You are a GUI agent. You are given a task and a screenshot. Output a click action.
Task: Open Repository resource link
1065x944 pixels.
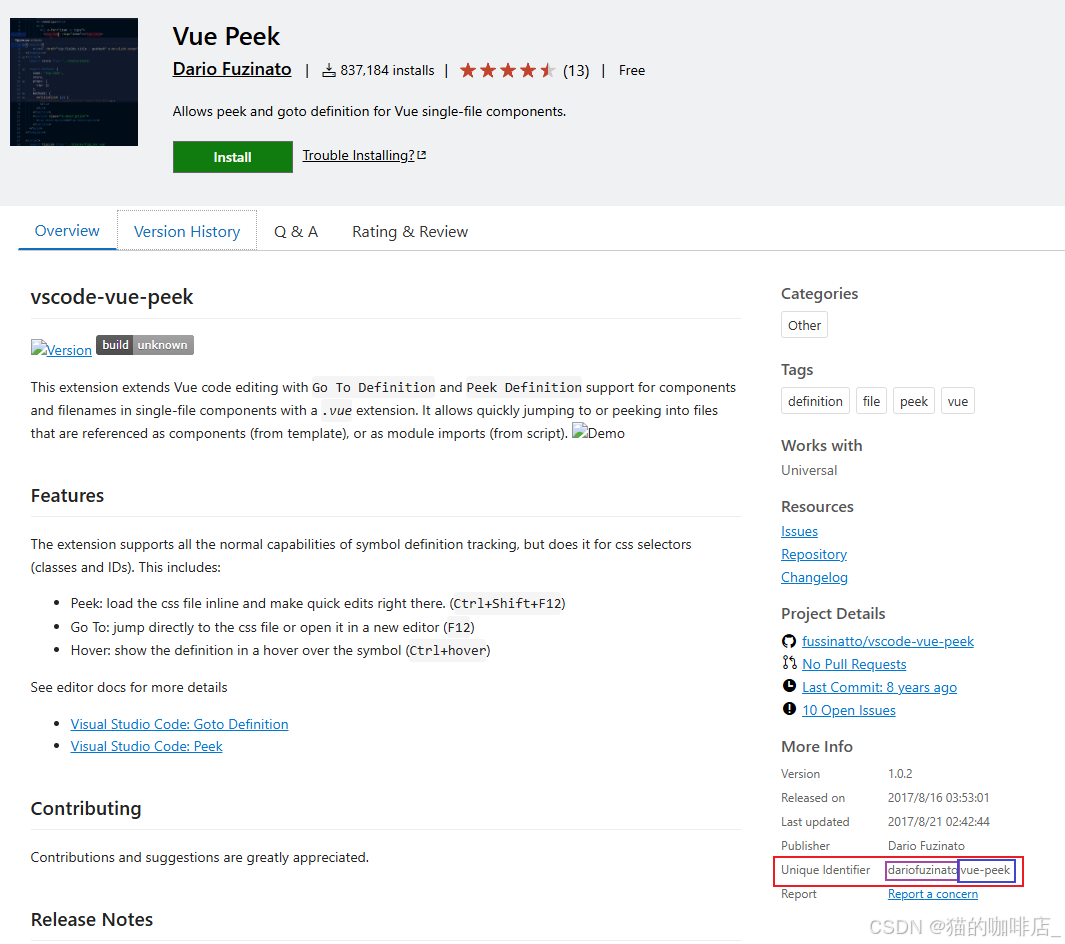pos(814,554)
